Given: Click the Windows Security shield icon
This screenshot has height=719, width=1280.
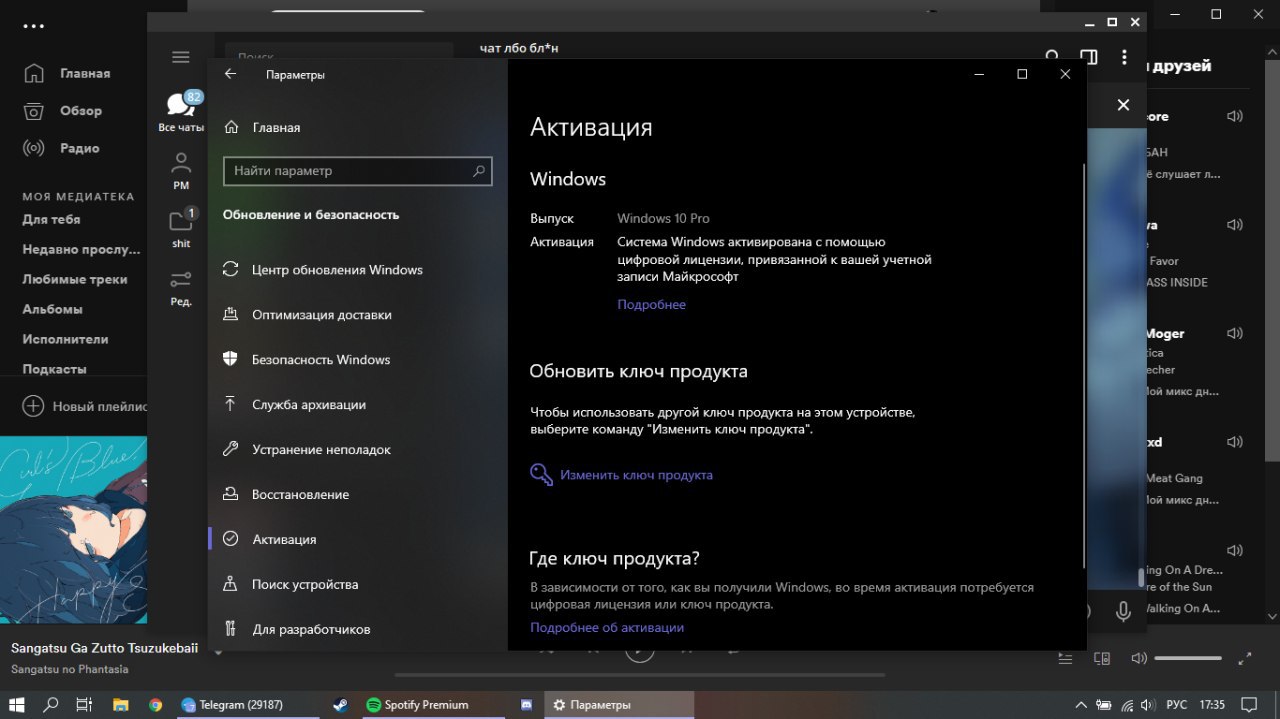Looking at the screenshot, I should click(231, 359).
